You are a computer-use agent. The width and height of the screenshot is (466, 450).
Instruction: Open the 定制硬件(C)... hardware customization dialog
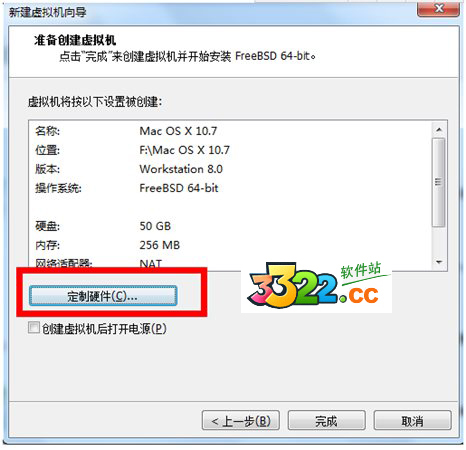(103, 296)
